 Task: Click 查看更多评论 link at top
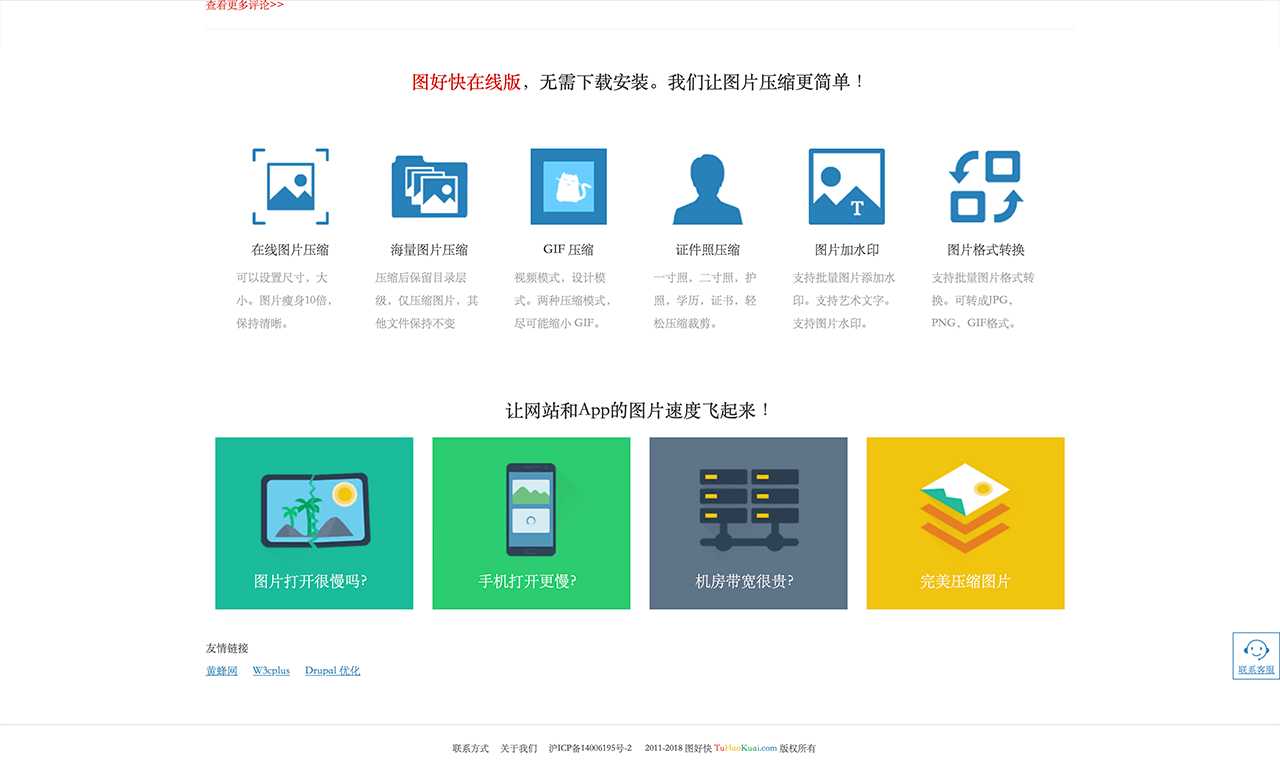(244, 5)
